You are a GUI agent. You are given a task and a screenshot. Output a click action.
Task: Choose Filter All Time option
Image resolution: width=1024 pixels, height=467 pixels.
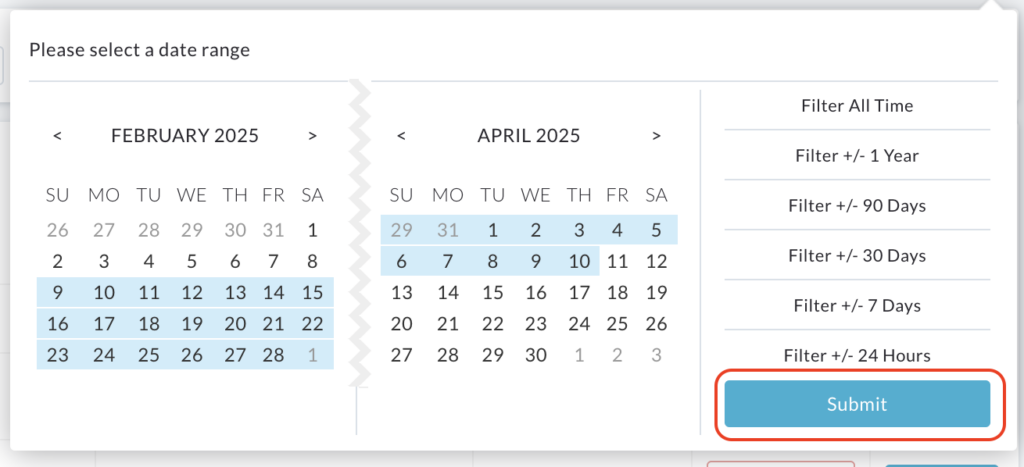(857, 105)
